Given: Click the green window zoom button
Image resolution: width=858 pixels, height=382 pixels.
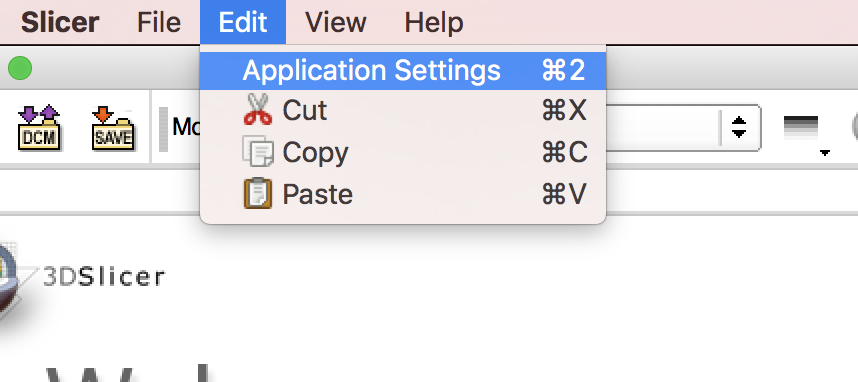Looking at the screenshot, I should tap(20, 68).
